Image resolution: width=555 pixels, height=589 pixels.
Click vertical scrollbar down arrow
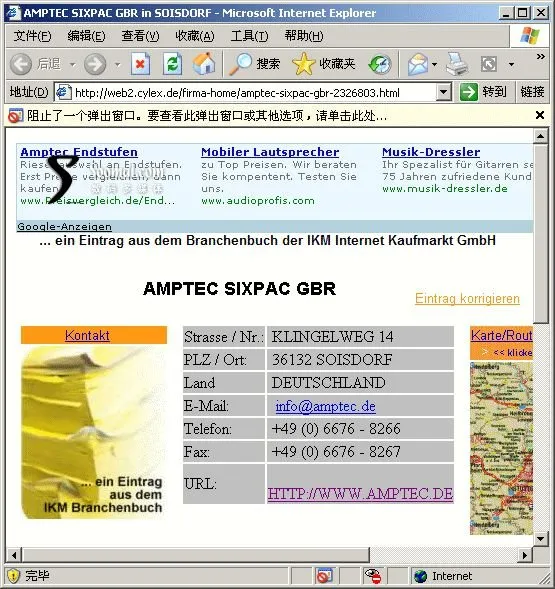(x=540, y=539)
